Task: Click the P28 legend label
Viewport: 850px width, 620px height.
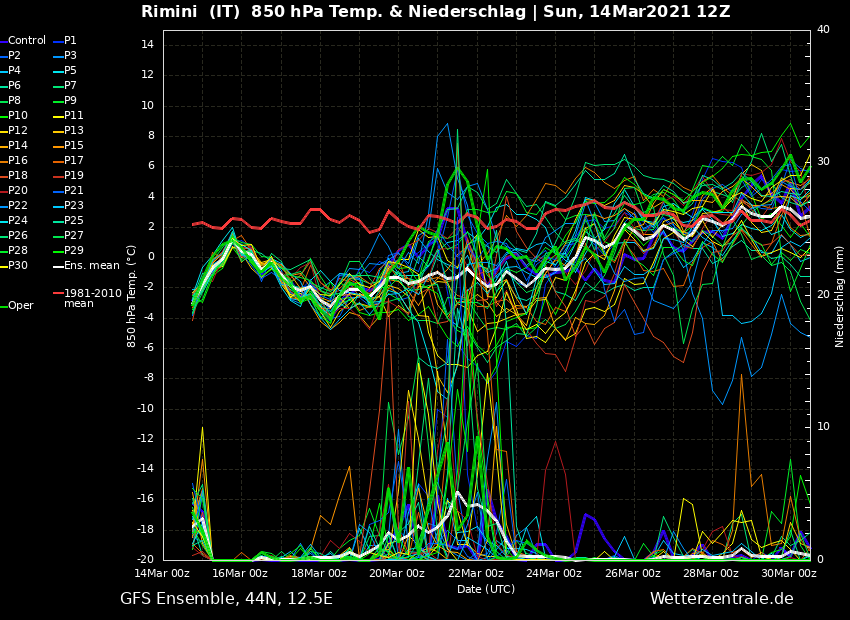Action: coord(17,250)
